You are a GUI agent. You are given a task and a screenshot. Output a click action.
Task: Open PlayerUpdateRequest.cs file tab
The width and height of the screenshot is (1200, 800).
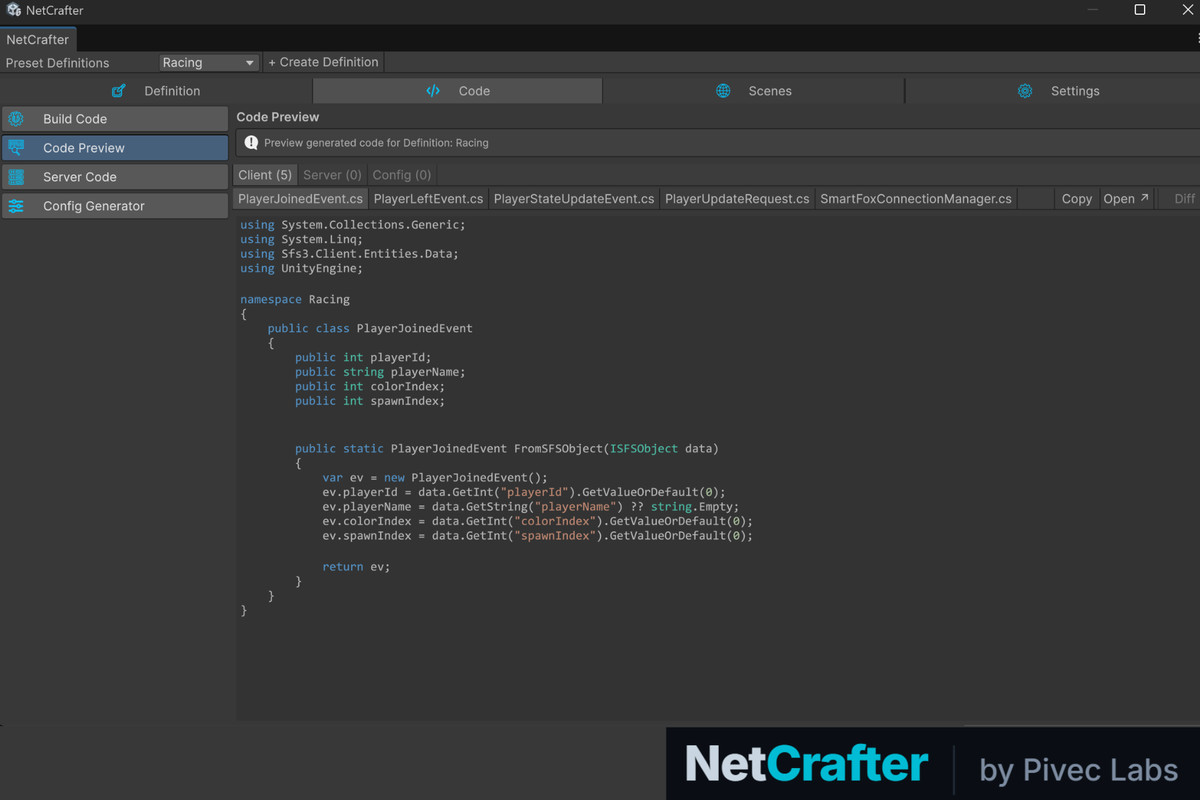tap(737, 199)
